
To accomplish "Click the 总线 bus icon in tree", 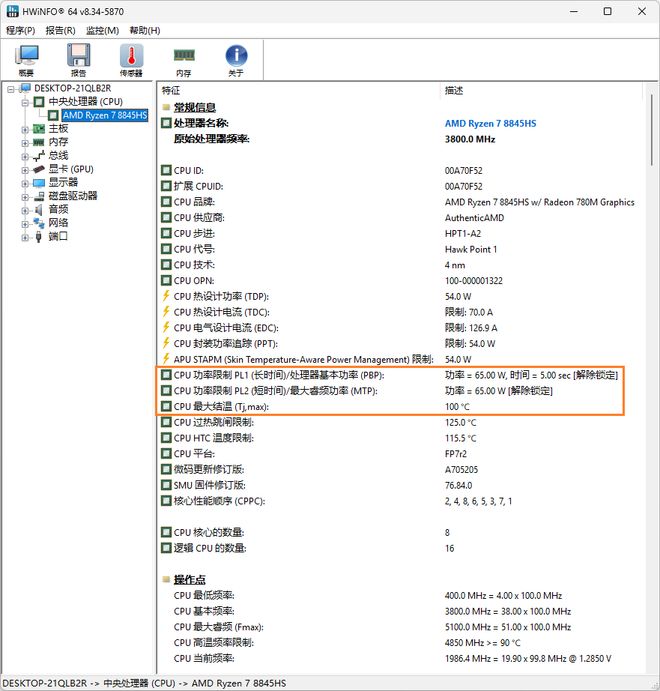I will [39, 156].
